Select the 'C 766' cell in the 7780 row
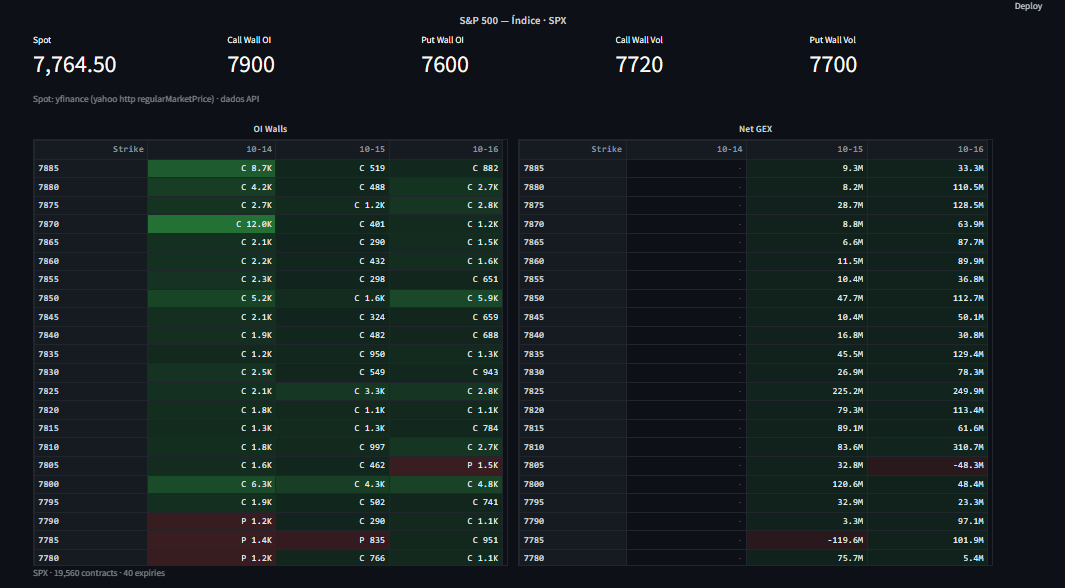This screenshot has width=1065, height=588. (332, 558)
